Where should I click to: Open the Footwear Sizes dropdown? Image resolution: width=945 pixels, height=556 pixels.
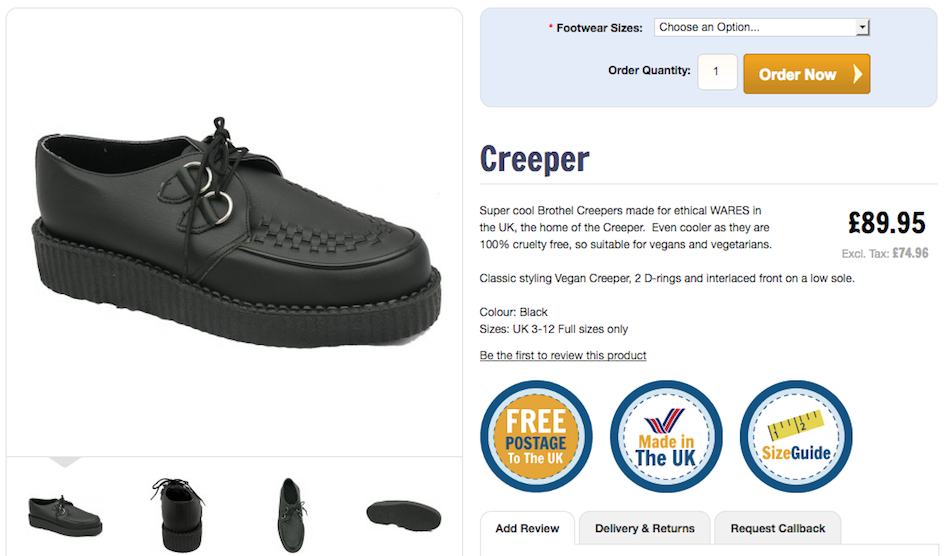[762, 27]
